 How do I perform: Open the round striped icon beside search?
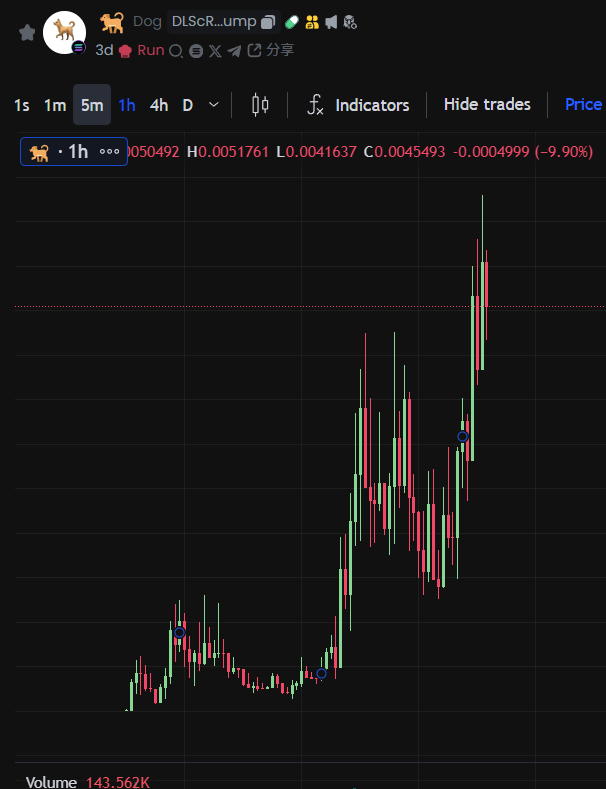(x=196, y=51)
